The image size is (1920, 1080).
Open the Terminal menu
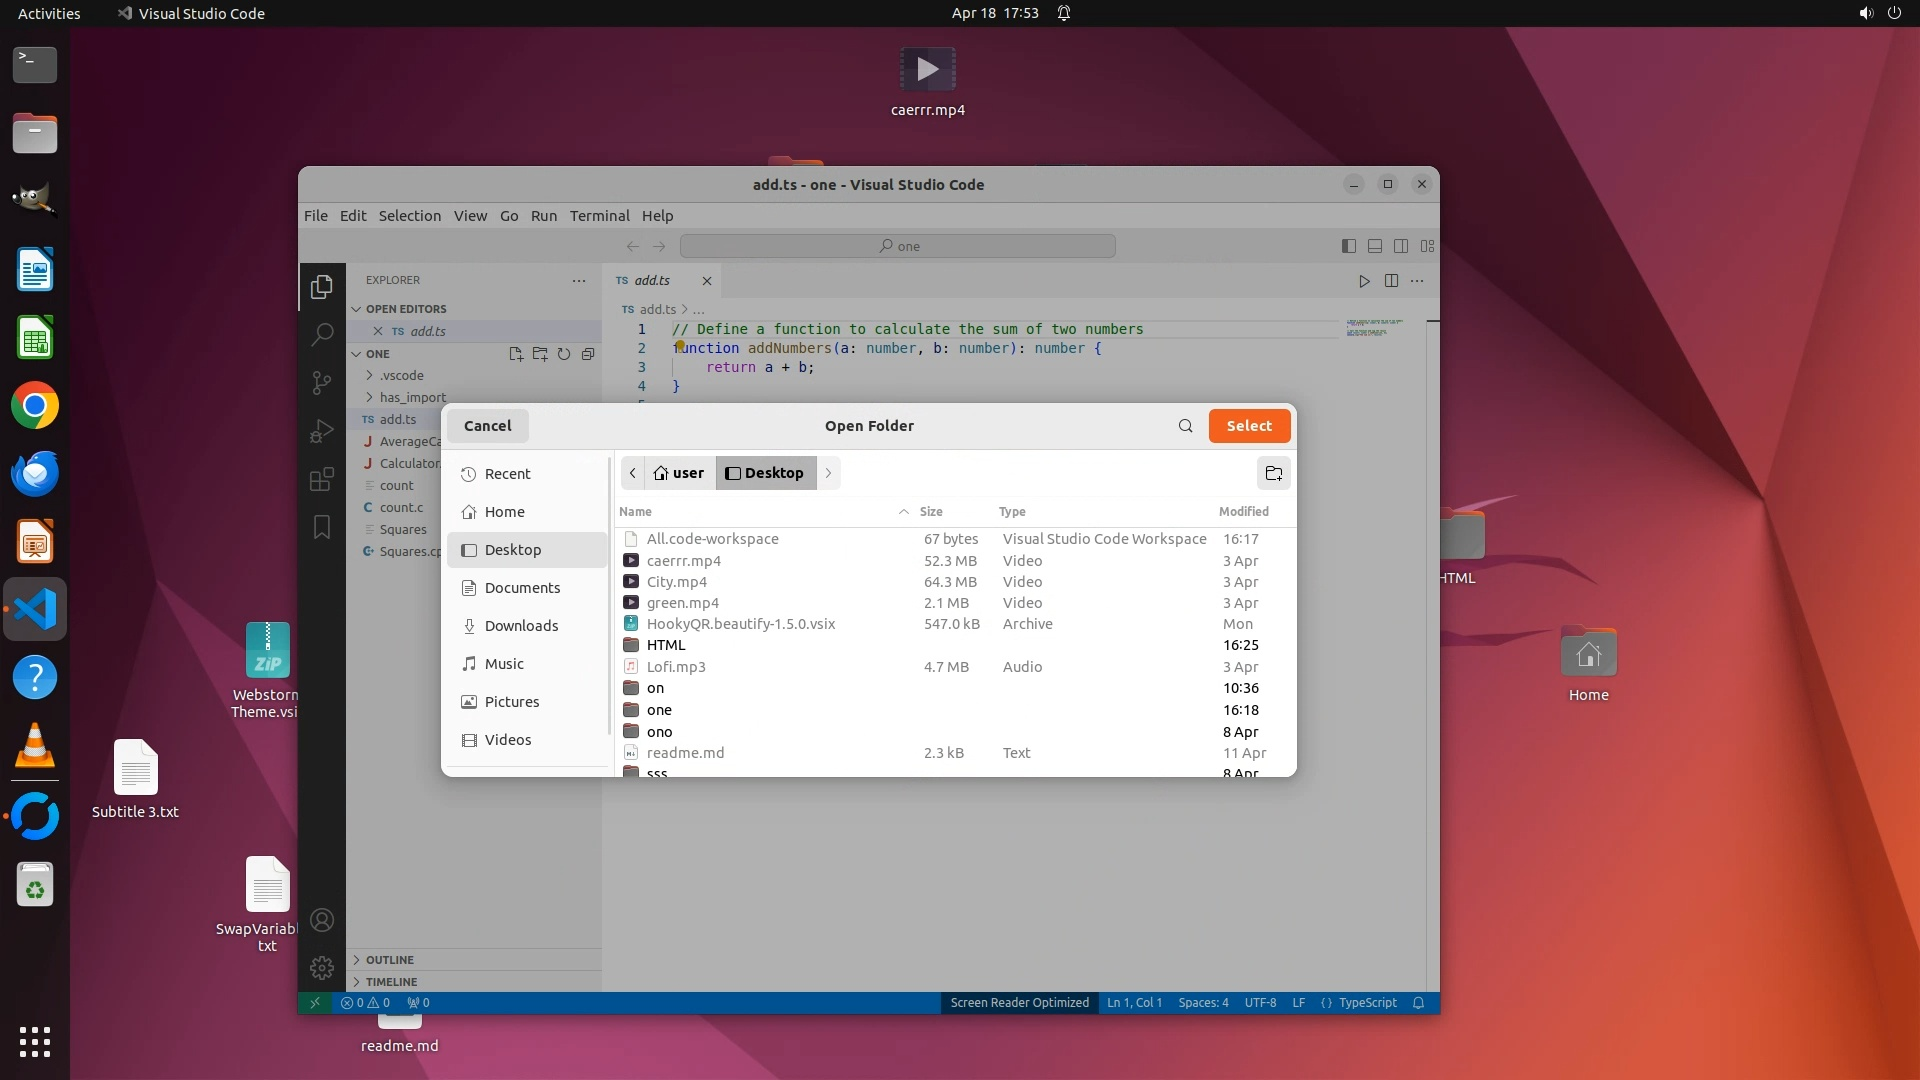click(599, 216)
